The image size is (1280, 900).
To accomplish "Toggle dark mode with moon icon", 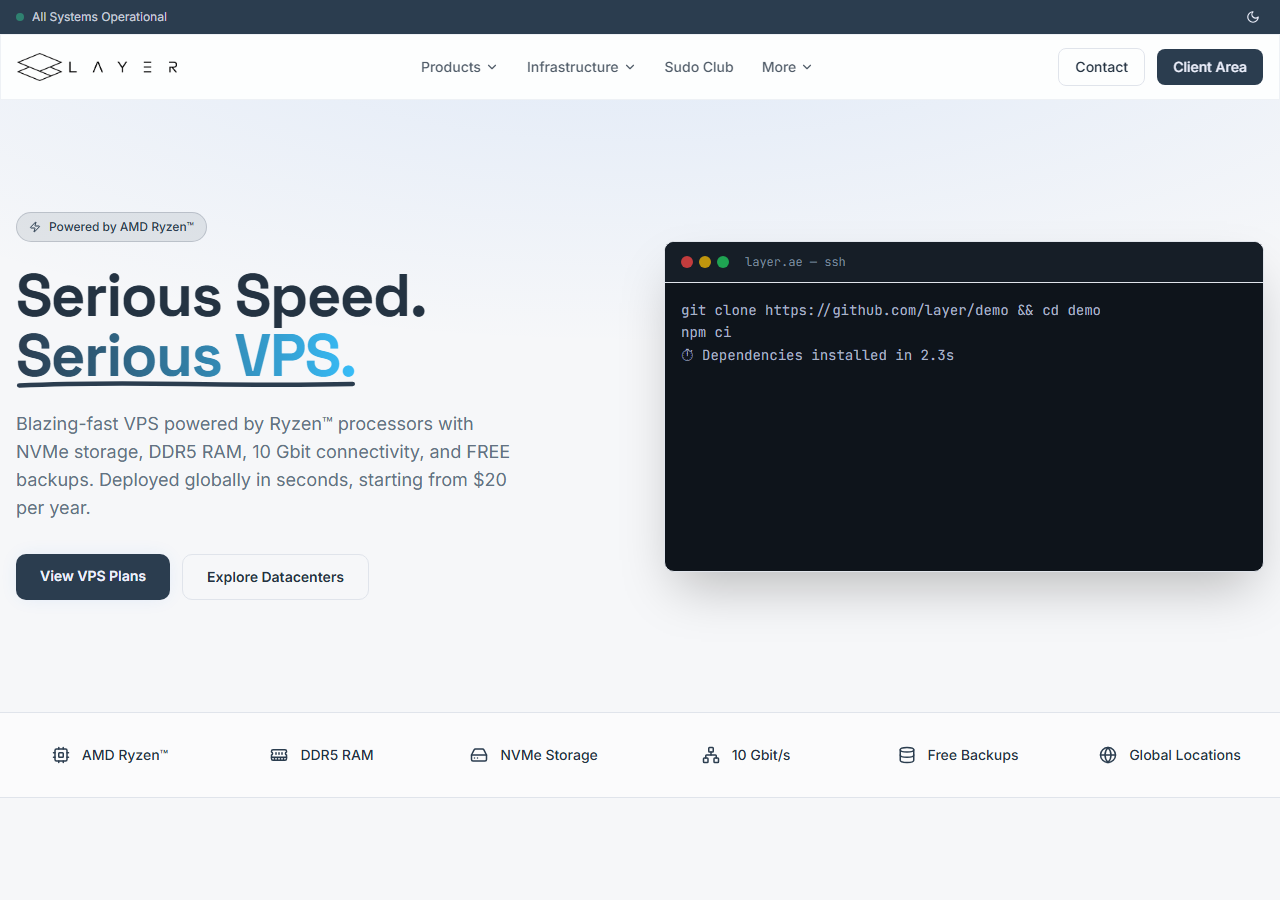I will [x=1253, y=17].
